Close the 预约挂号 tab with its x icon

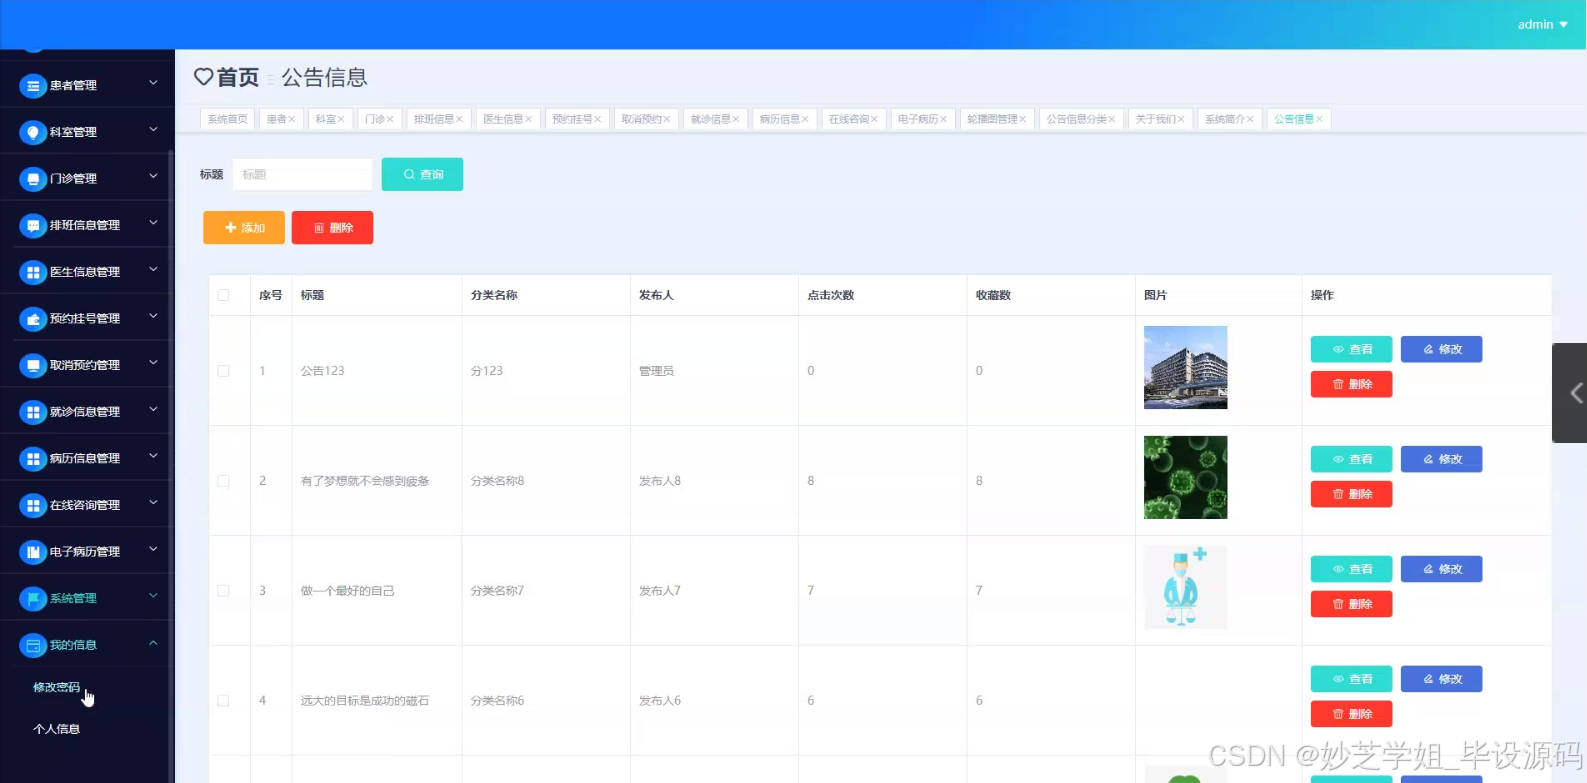point(598,119)
